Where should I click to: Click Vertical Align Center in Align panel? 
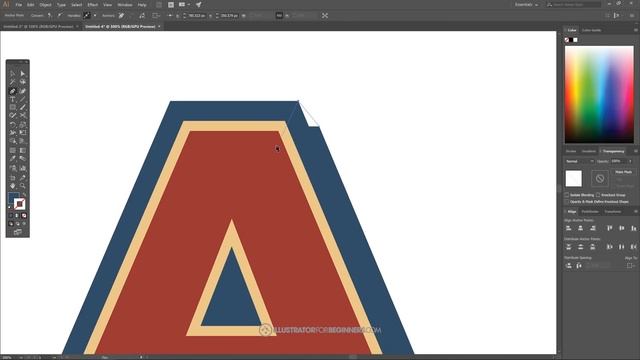[622, 228]
